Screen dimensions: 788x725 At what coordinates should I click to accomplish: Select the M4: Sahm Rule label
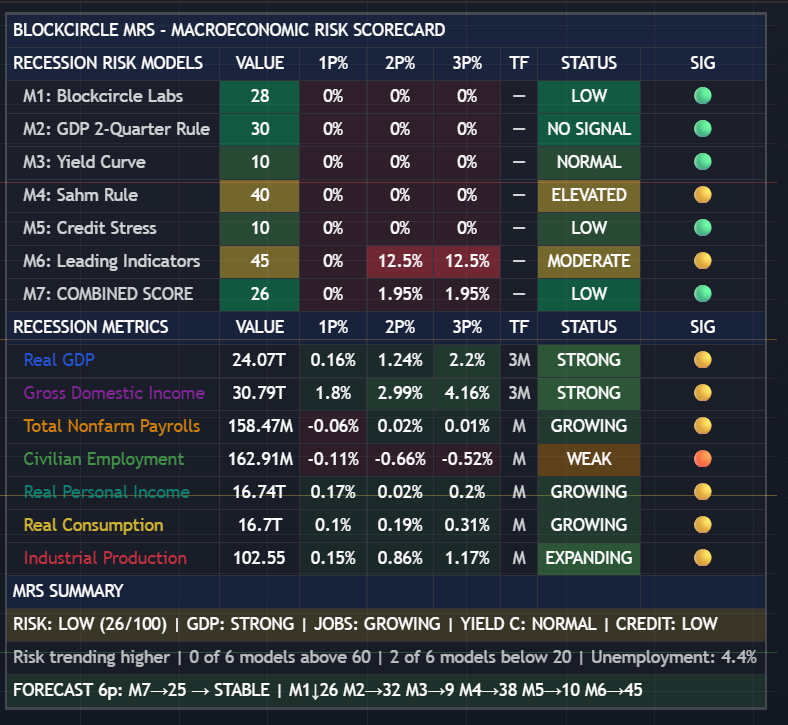pyautogui.click(x=80, y=194)
